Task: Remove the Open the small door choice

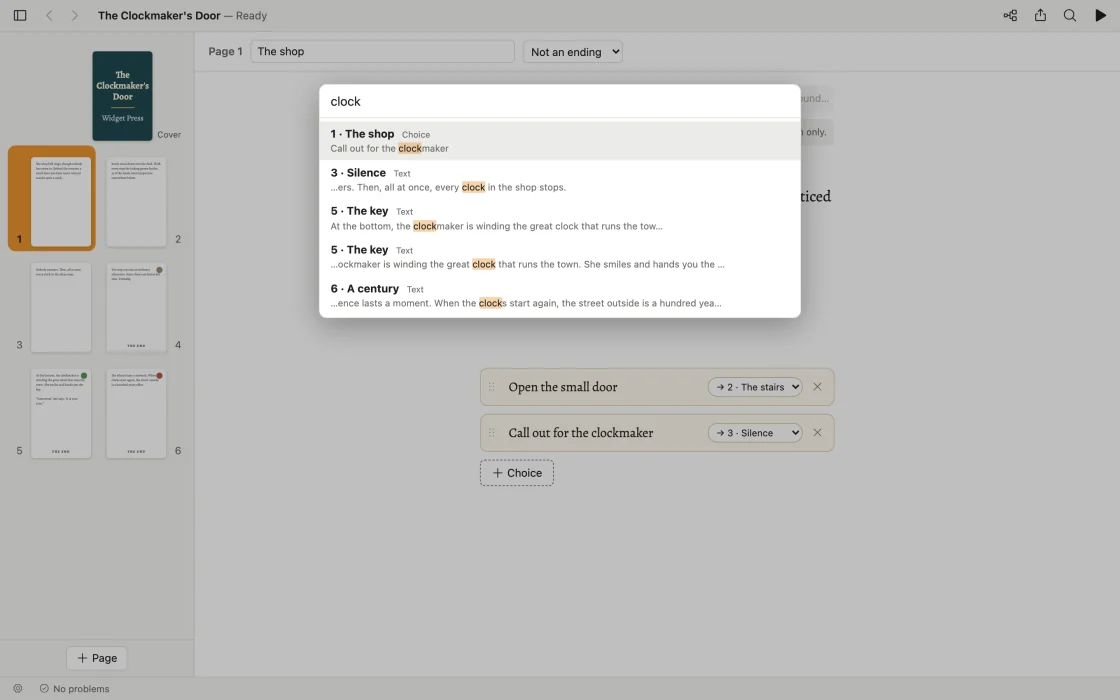Action: click(x=817, y=386)
